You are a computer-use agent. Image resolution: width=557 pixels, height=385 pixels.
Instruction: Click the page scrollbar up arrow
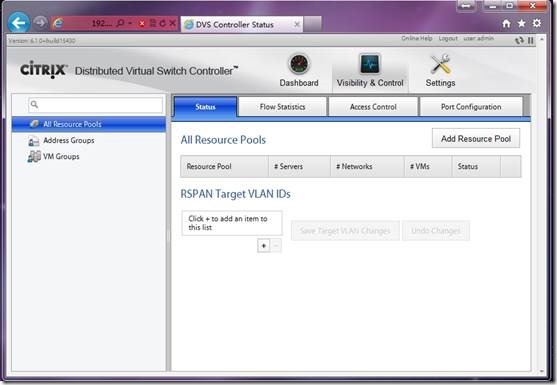[542, 39]
